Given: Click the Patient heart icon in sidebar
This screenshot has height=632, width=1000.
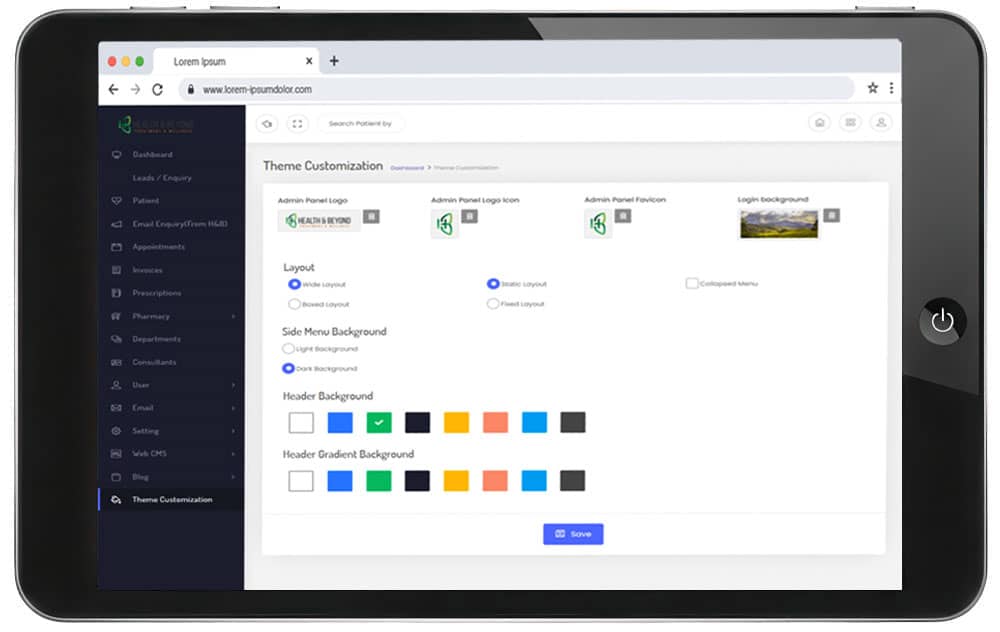Looking at the screenshot, I should click(x=116, y=200).
